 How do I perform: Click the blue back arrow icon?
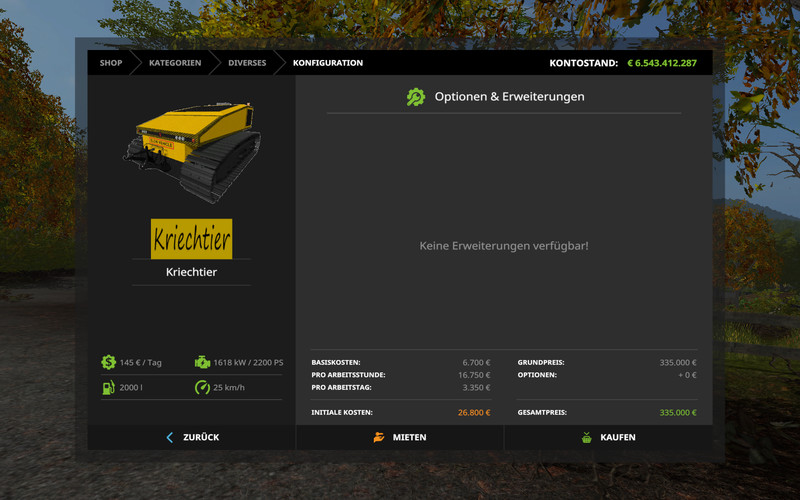[170, 437]
